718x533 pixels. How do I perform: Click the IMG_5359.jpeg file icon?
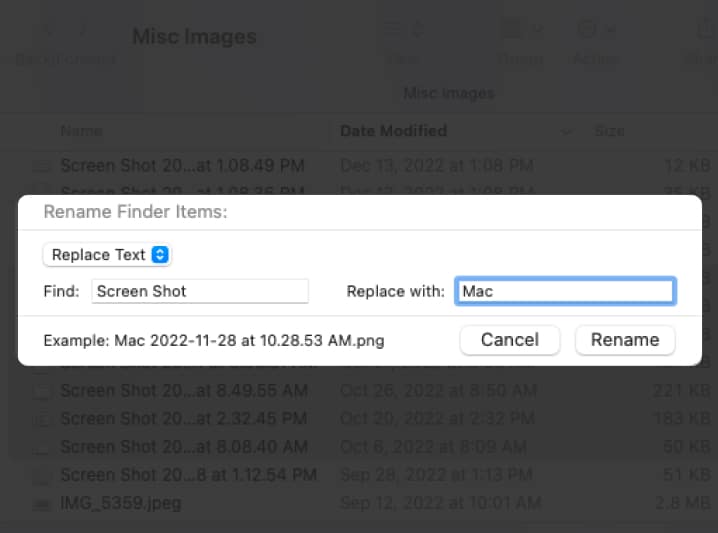pos(42,503)
